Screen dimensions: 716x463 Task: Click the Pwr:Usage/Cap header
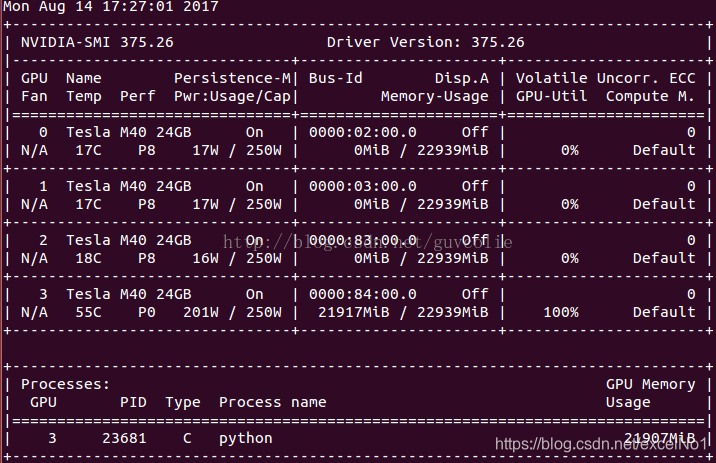point(232,96)
